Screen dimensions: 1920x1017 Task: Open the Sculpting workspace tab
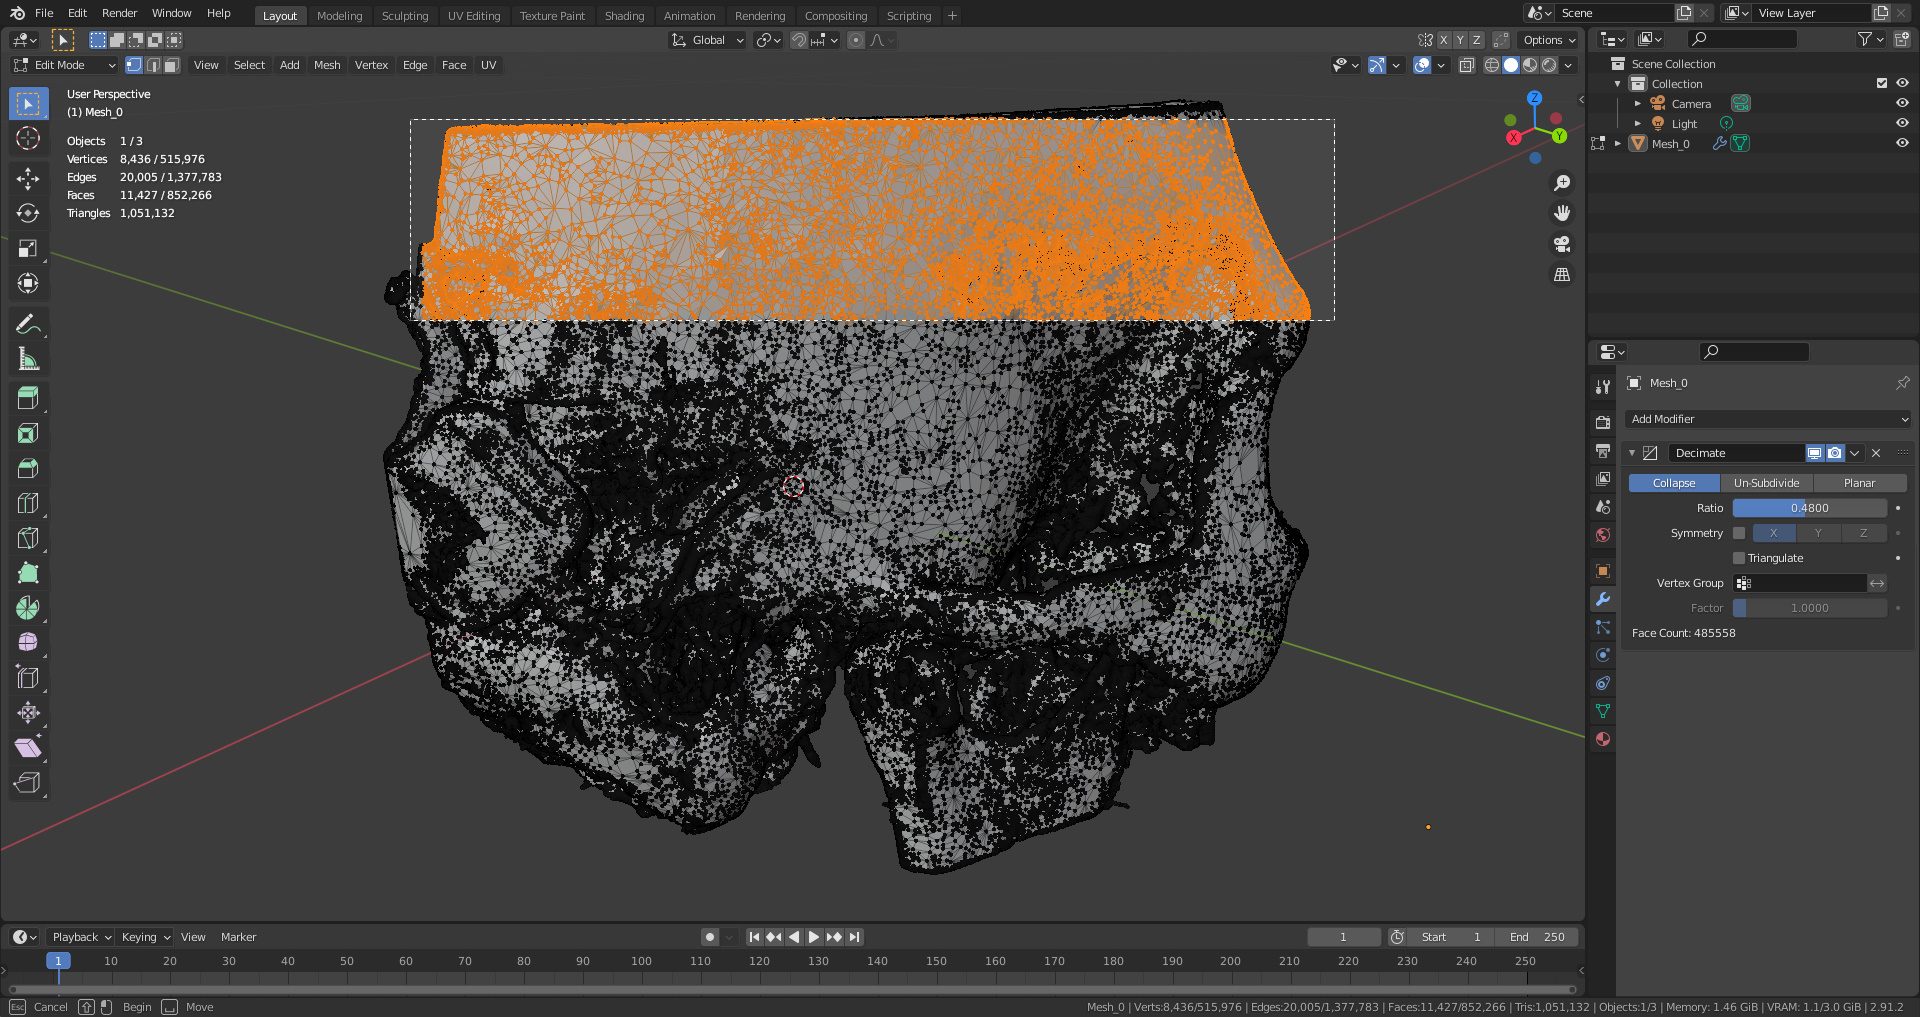tap(404, 16)
